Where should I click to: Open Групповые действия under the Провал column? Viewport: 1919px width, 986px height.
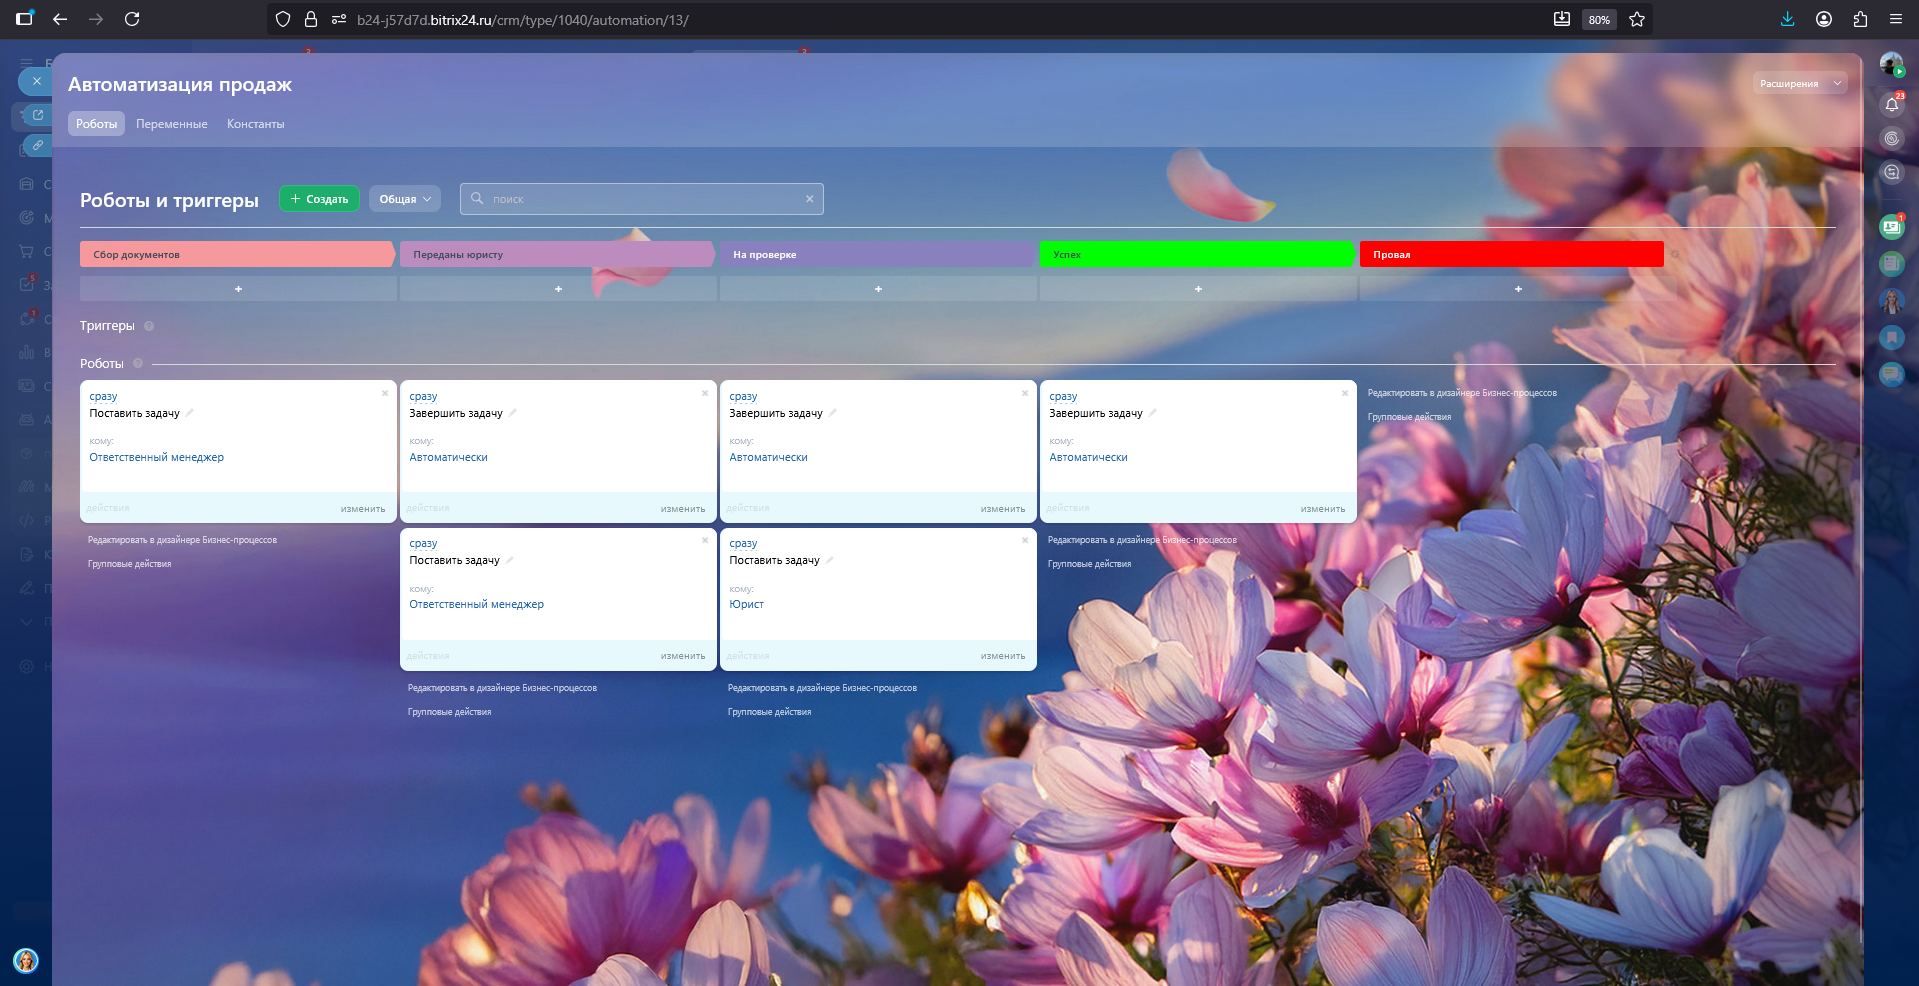click(1409, 417)
